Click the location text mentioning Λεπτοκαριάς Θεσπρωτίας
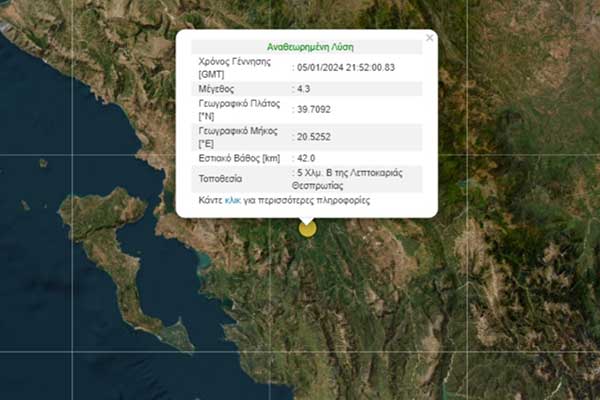The width and height of the screenshot is (600, 400). [x=350, y=178]
